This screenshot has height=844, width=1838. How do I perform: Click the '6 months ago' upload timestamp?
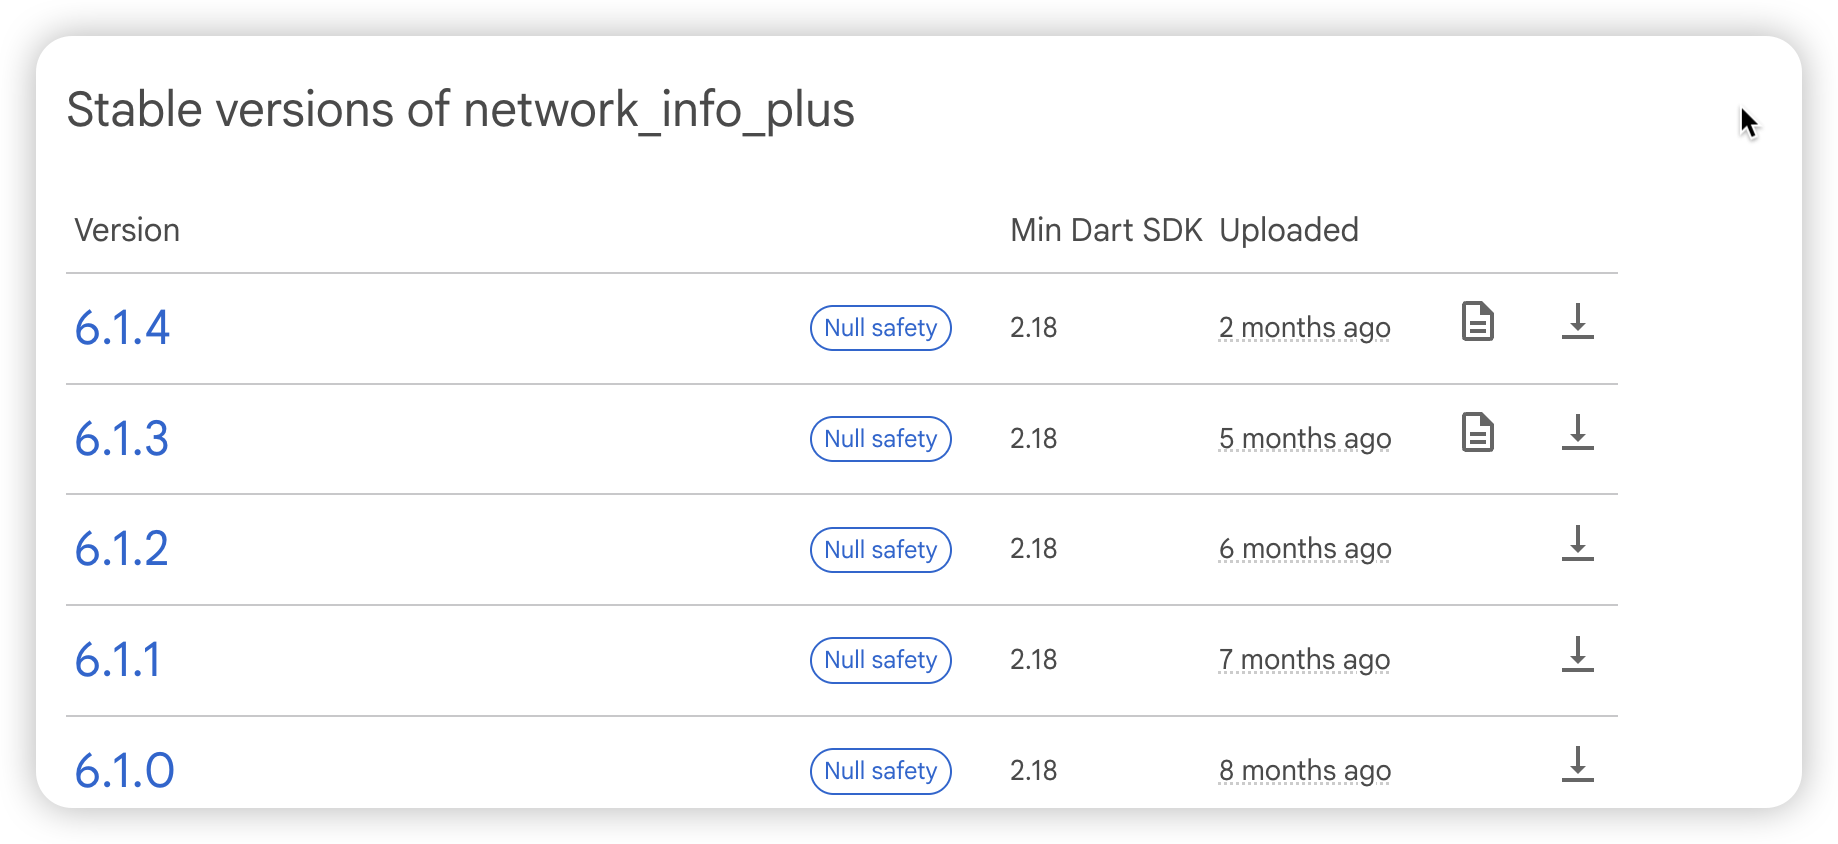click(x=1305, y=549)
